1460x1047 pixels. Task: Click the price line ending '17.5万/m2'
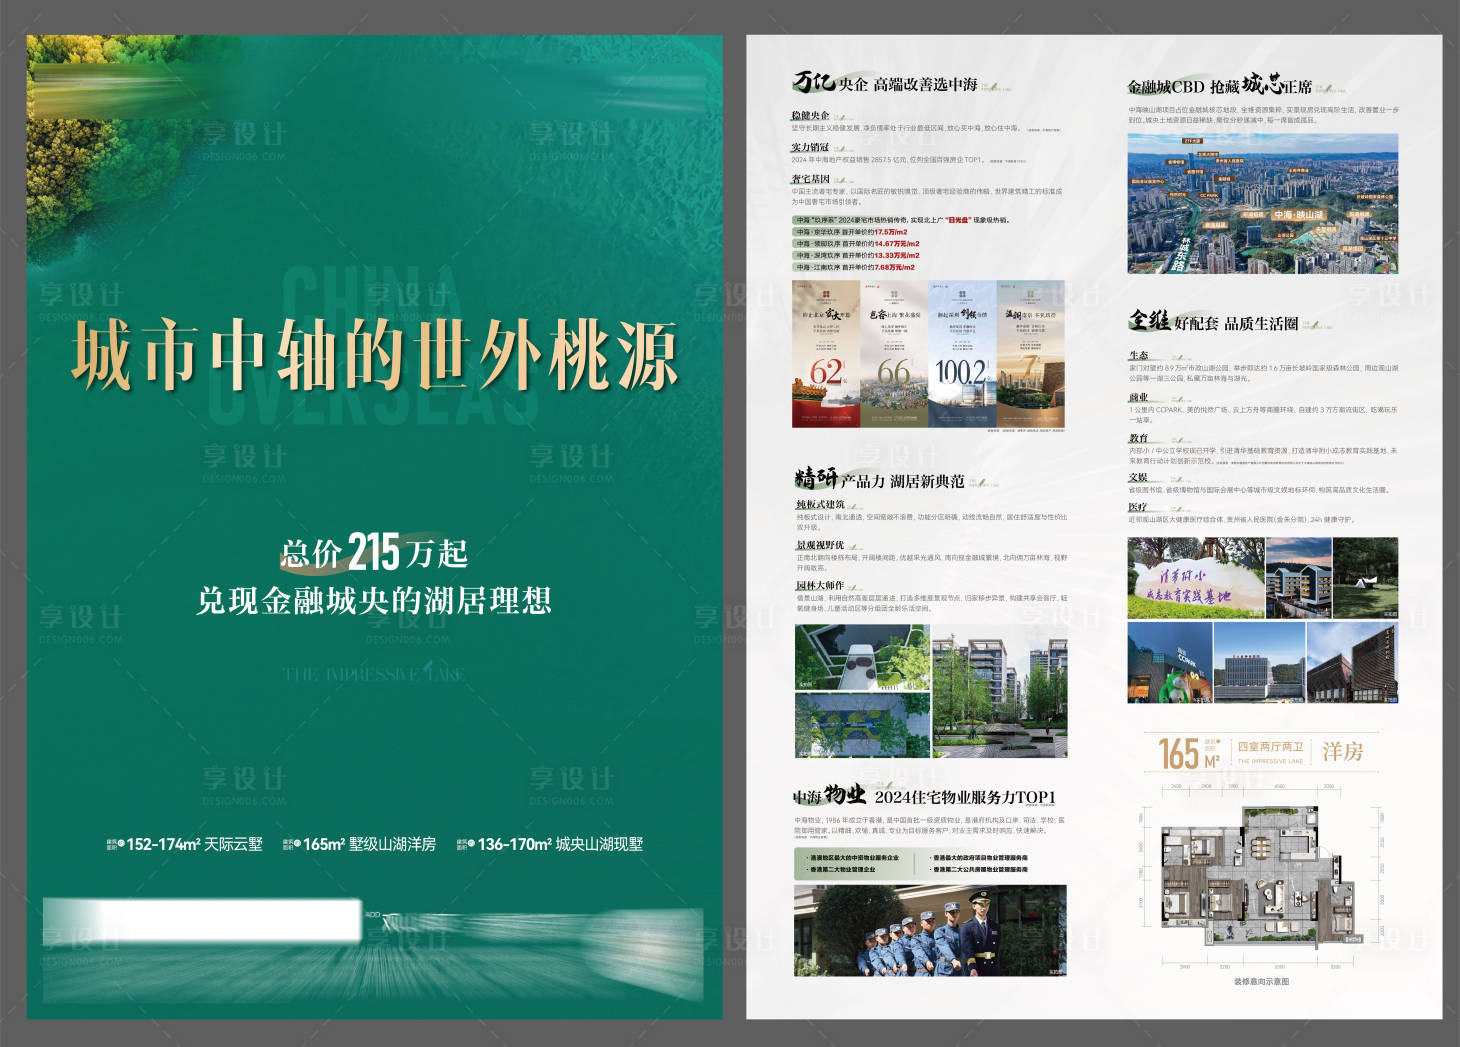coord(851,232)
